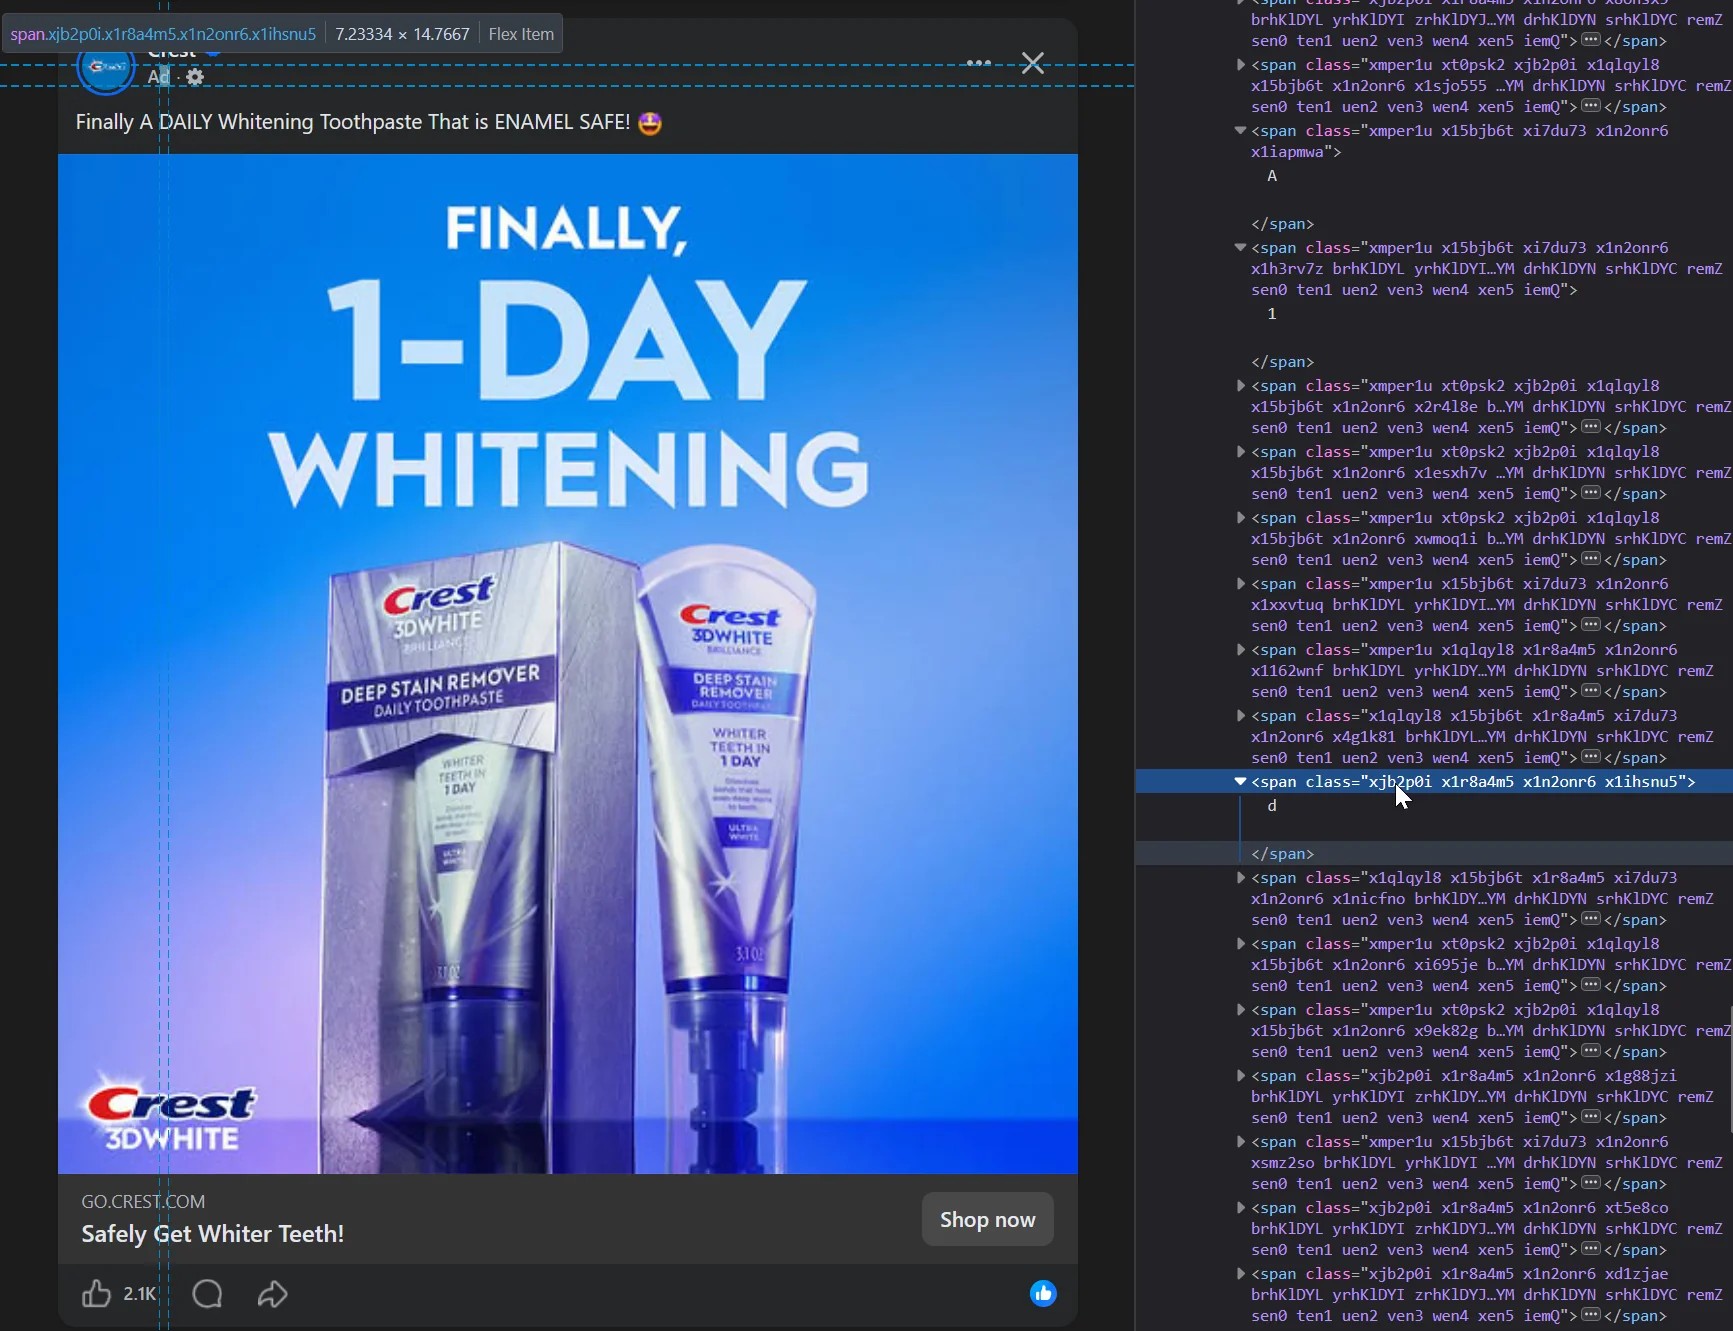
Task: Select the text node 'A' in the DOM tree
Action: point(1272,176)
